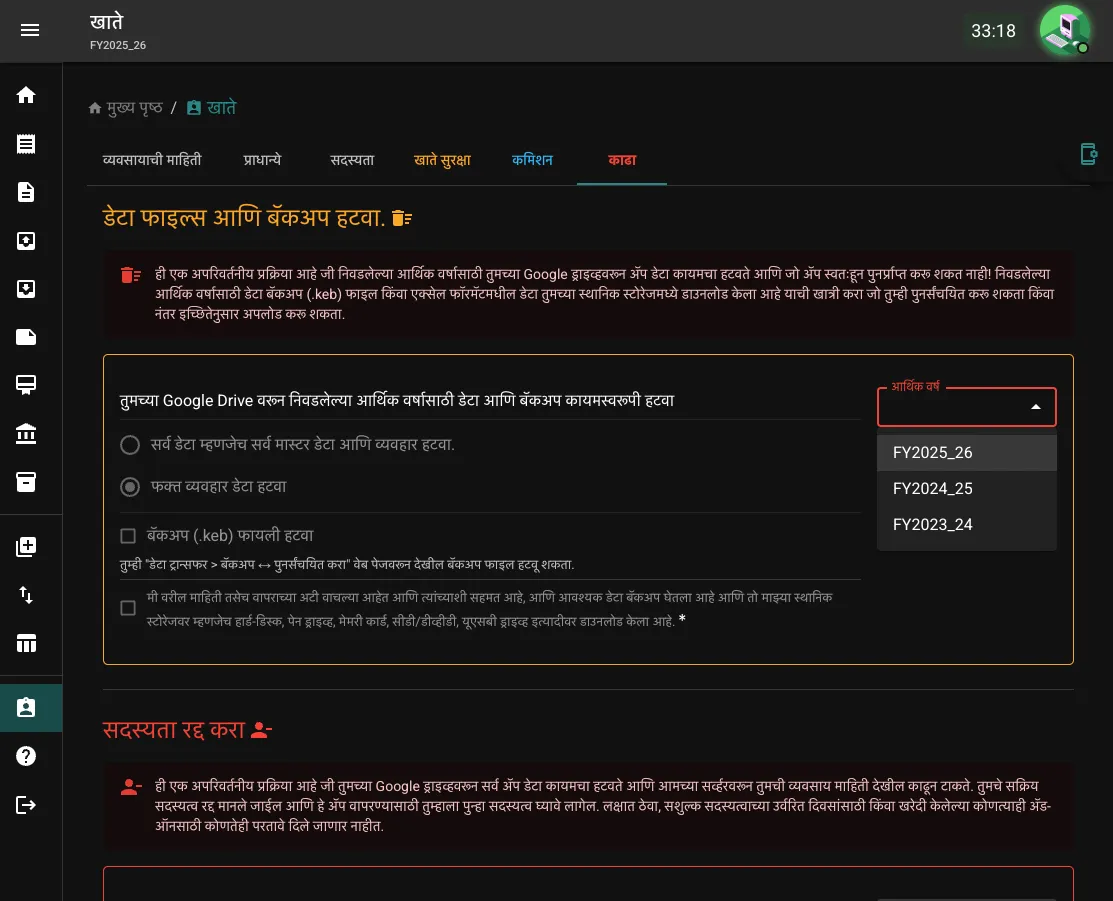Select the highlighted Accounts badge sidebar icon

(26, 708)
